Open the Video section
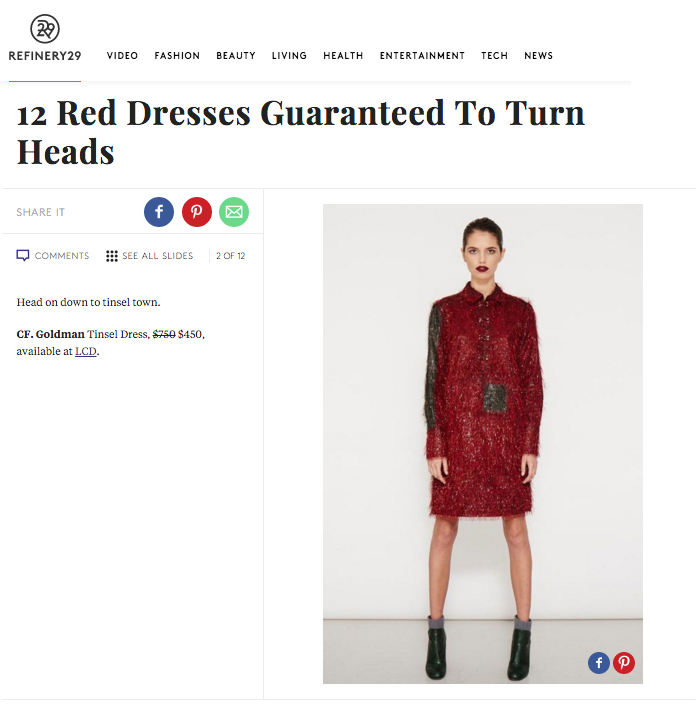This screenshot has height=705, width=696. [x=122, y=56]
